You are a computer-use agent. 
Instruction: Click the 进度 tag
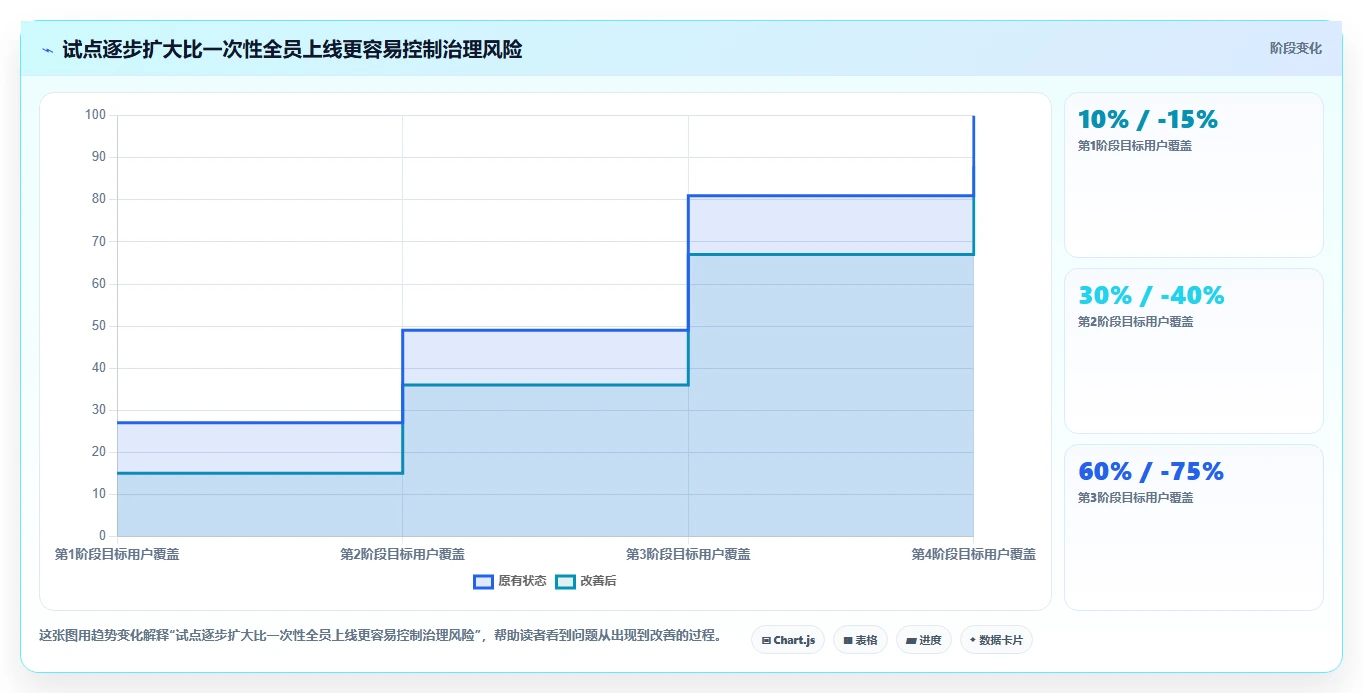924,640
